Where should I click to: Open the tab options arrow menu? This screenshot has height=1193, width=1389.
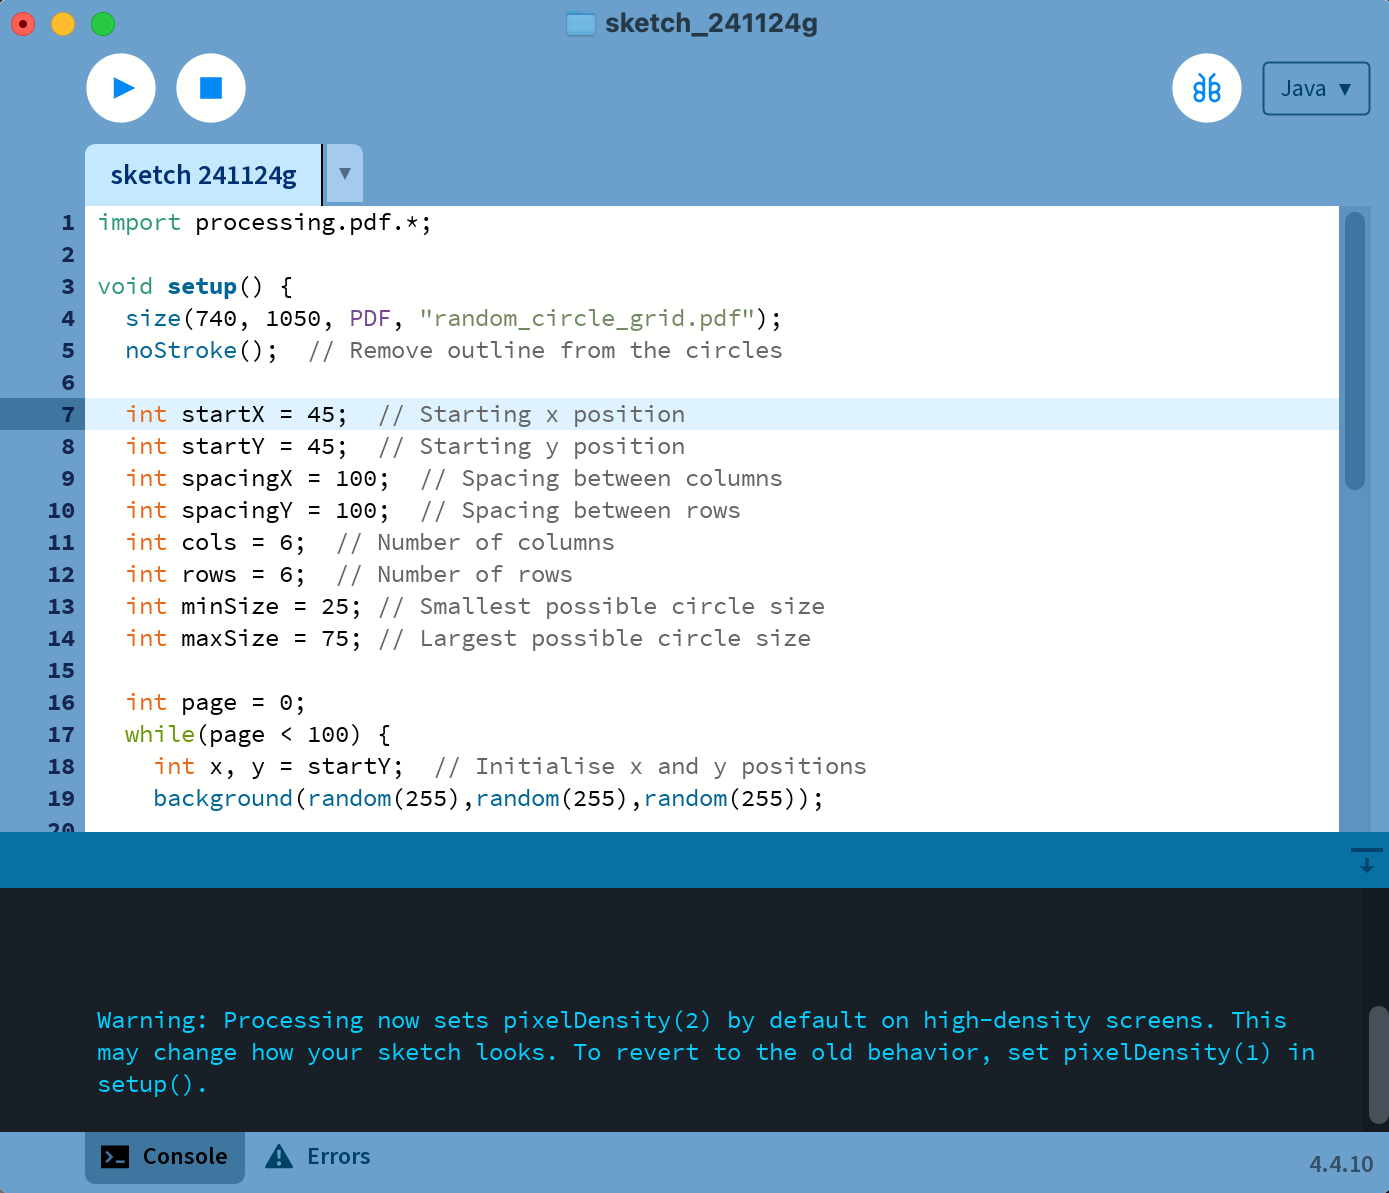(x=345, y=174)
